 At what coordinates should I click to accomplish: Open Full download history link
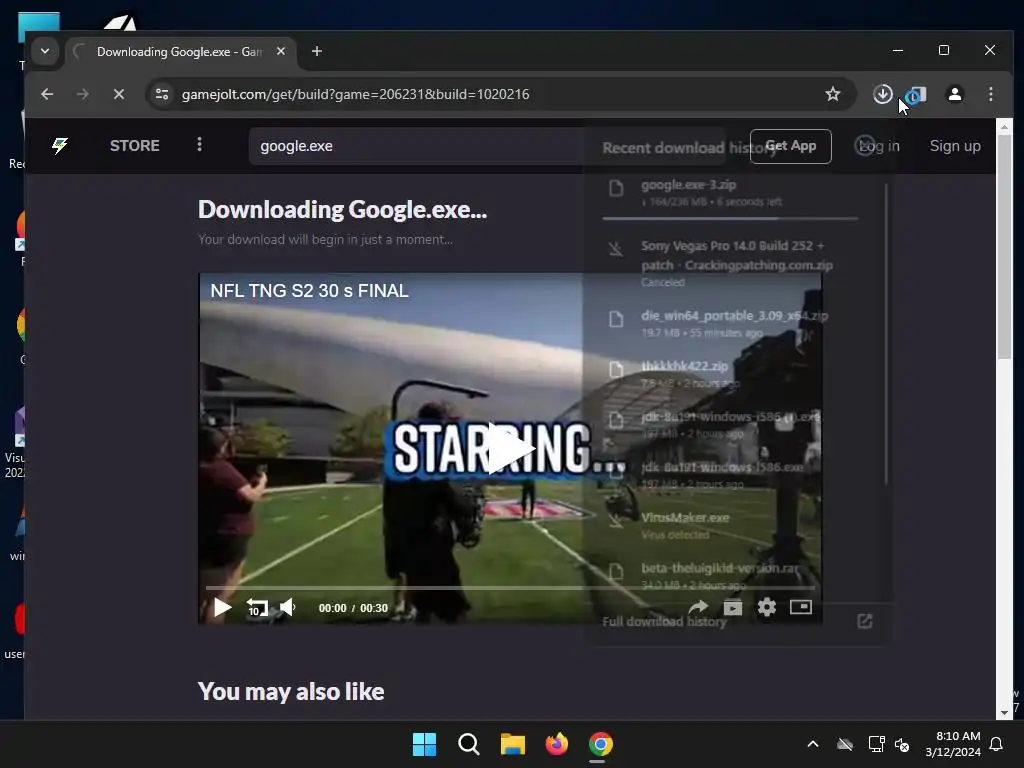664,621
